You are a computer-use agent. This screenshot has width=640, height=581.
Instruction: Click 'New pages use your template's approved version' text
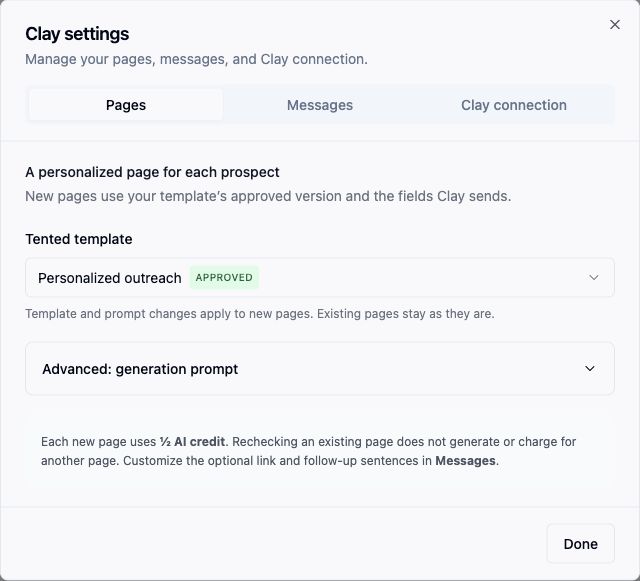[x=268, y=196]
